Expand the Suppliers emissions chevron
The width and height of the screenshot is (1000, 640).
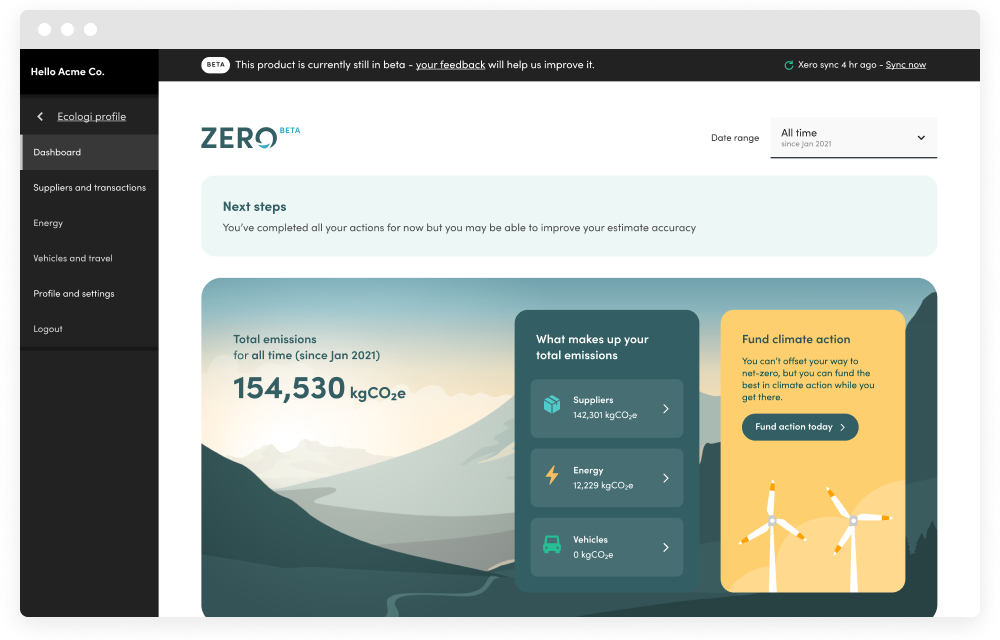pos(666,408)
